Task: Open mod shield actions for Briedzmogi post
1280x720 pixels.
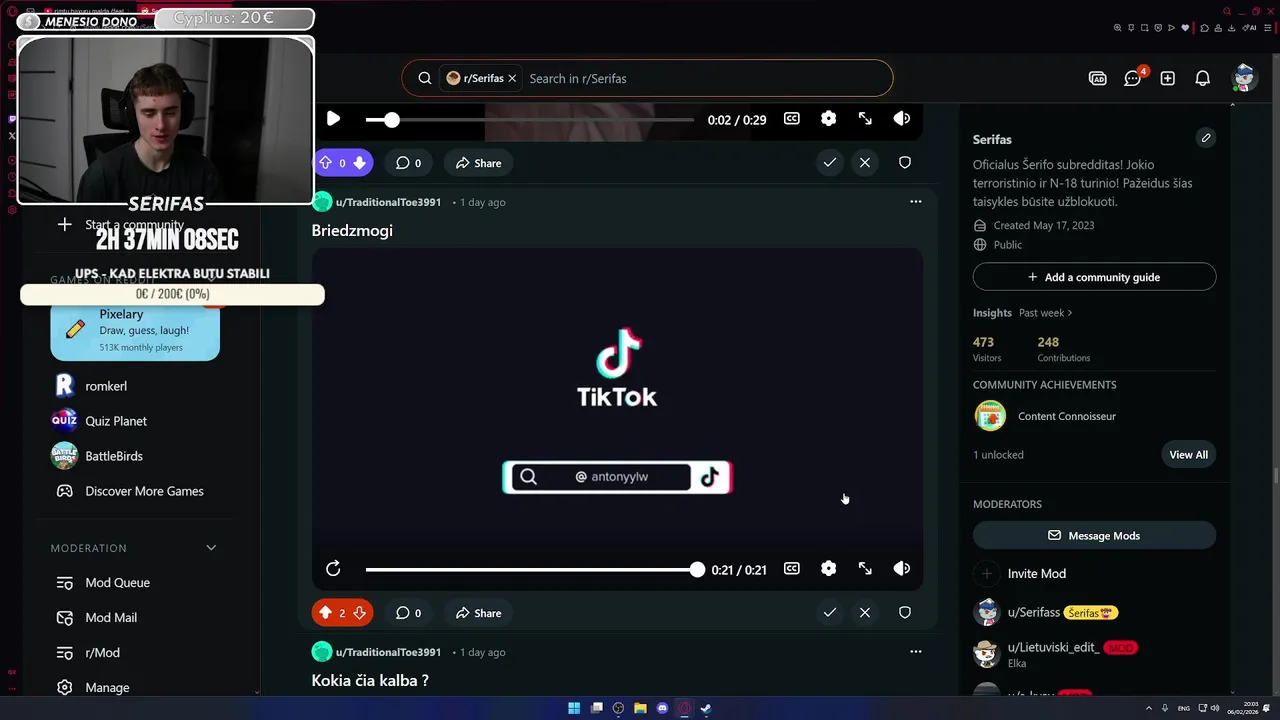Action: pos(905,613)
